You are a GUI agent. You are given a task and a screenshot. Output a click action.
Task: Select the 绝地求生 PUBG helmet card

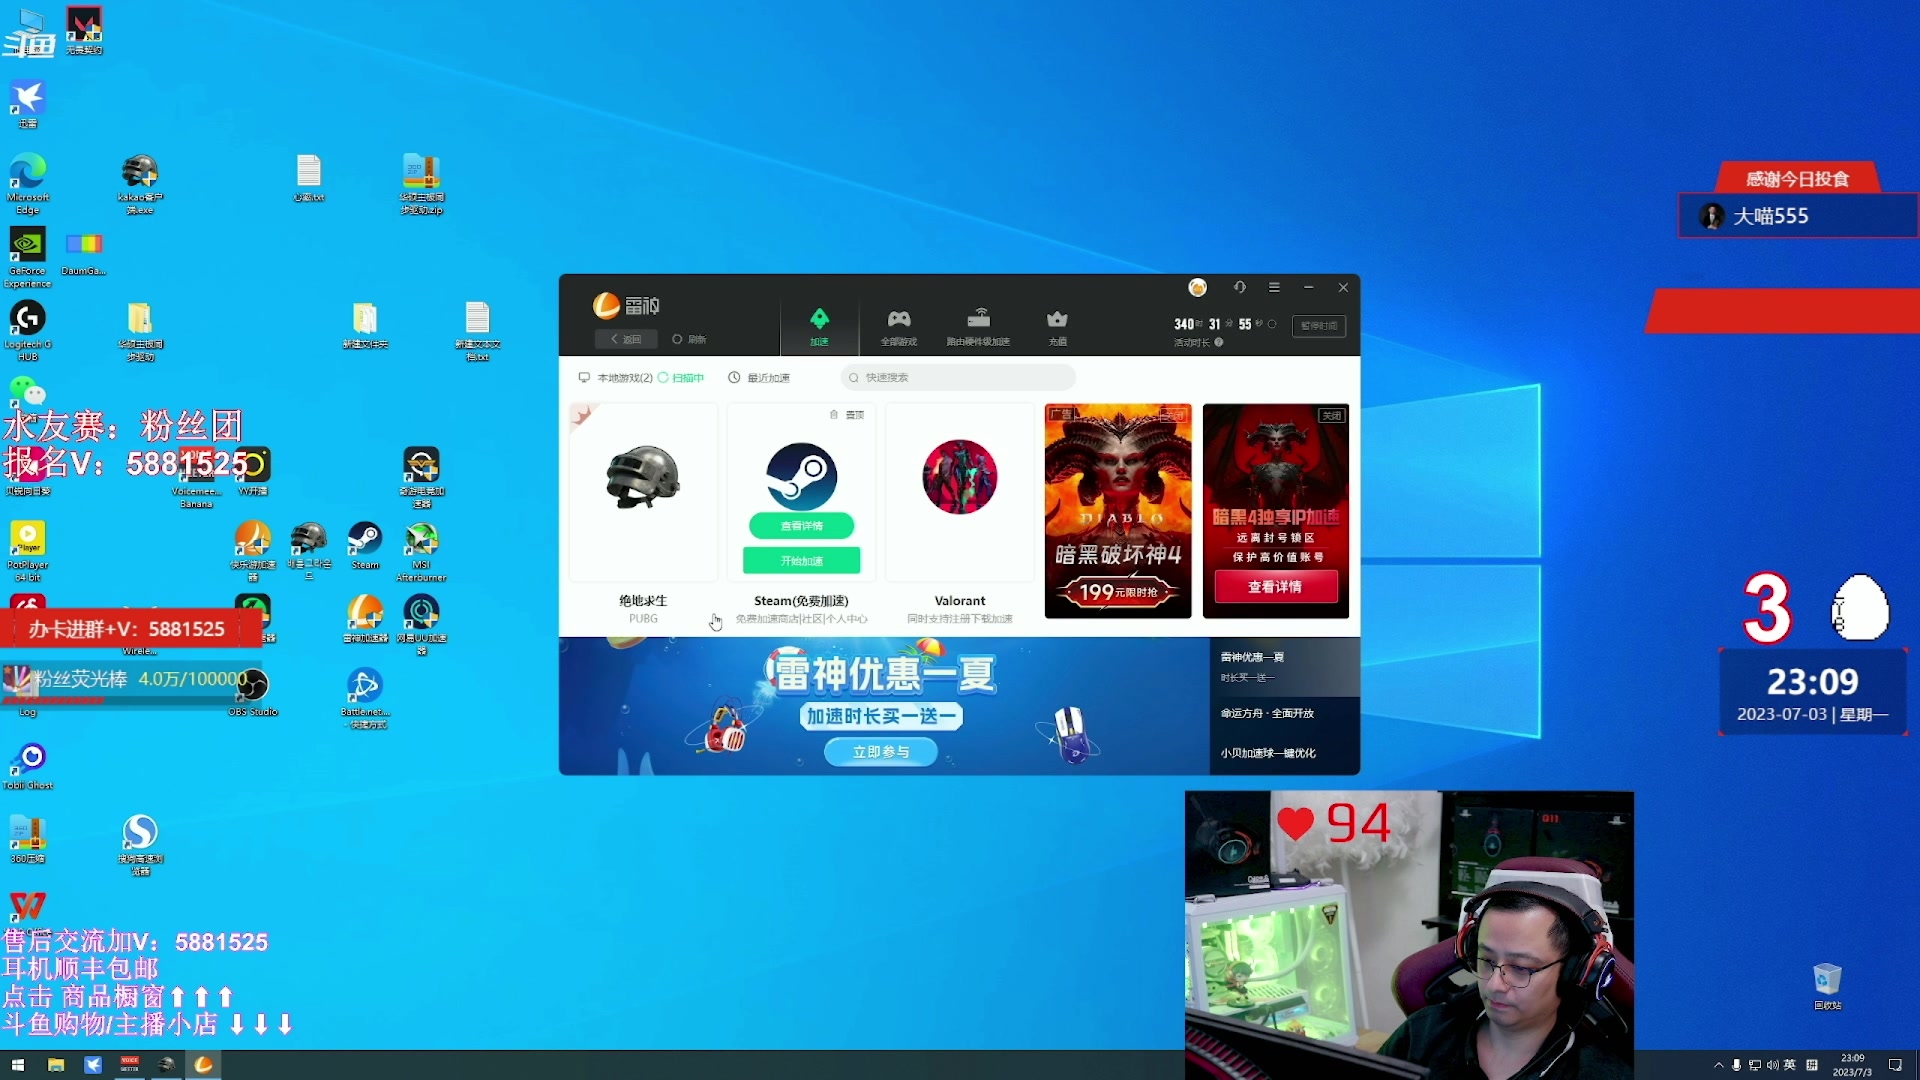643,493
